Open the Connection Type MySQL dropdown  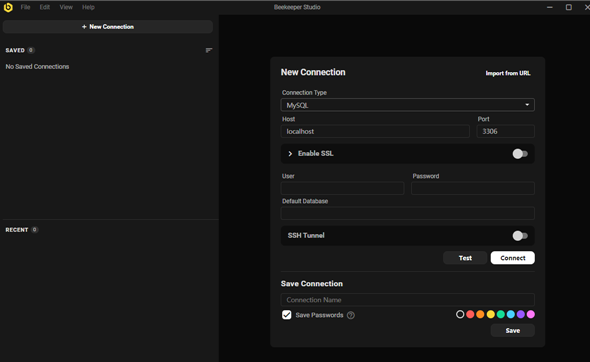[408, 105]
